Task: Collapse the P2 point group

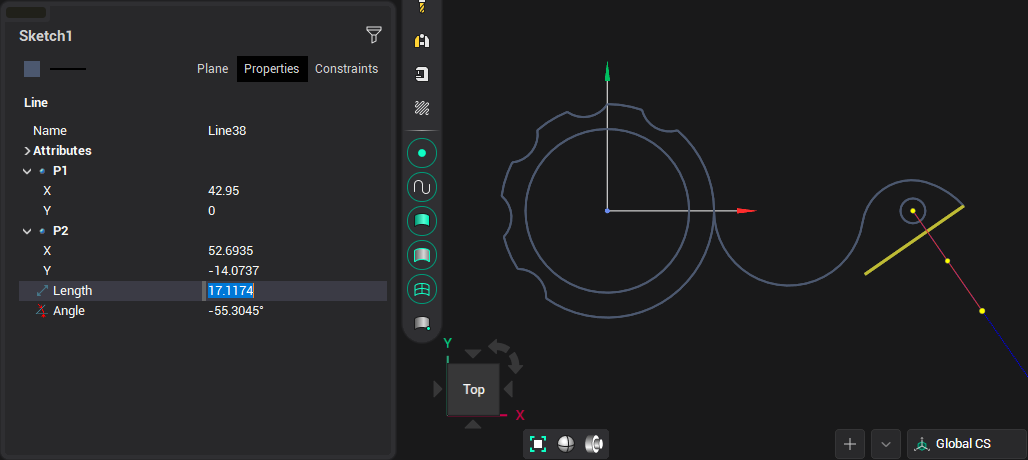Action: point(27,231)
